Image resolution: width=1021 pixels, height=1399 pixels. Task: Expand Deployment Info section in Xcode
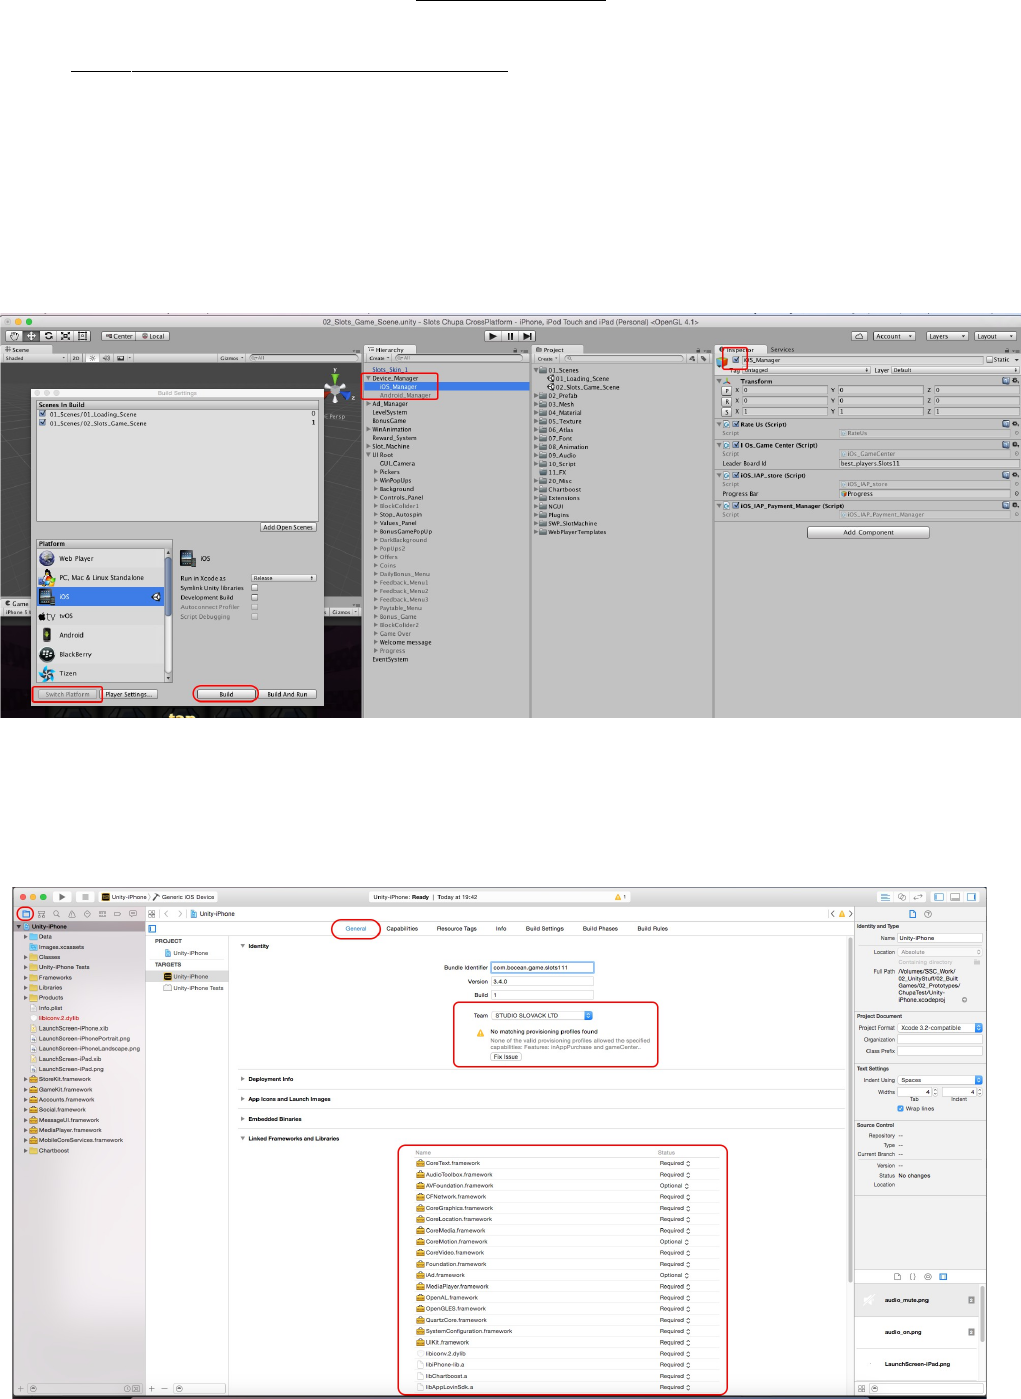[x=243, y=1079]
